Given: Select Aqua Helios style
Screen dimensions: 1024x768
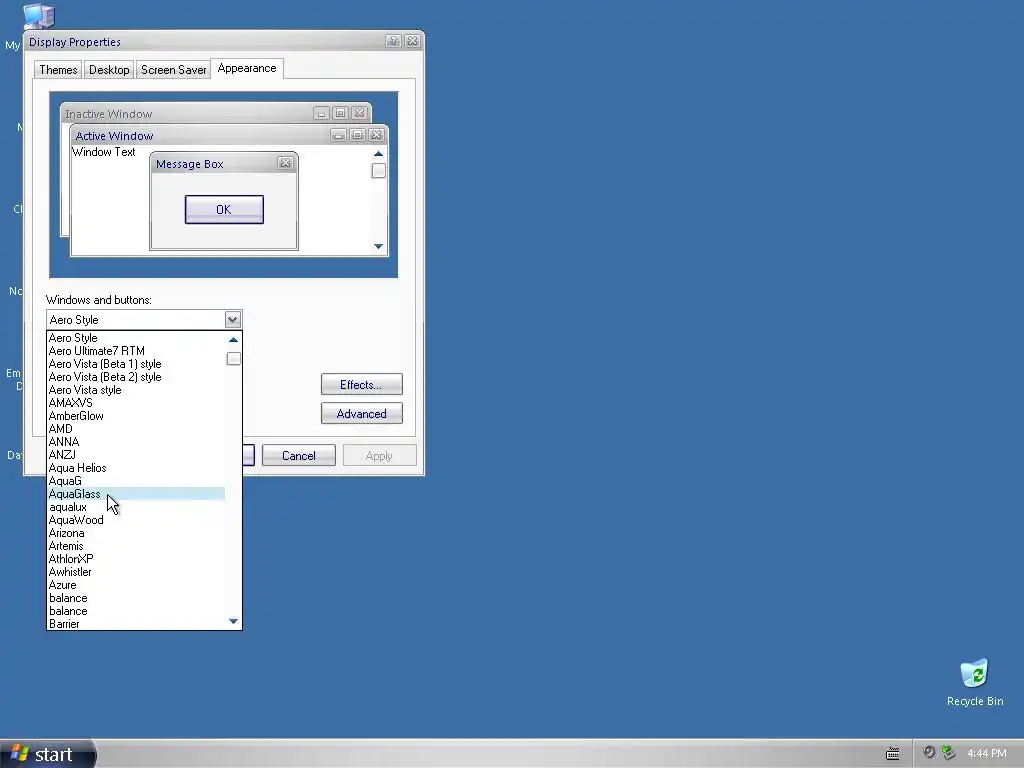Looking at the screenshot, I should [136, 468].
